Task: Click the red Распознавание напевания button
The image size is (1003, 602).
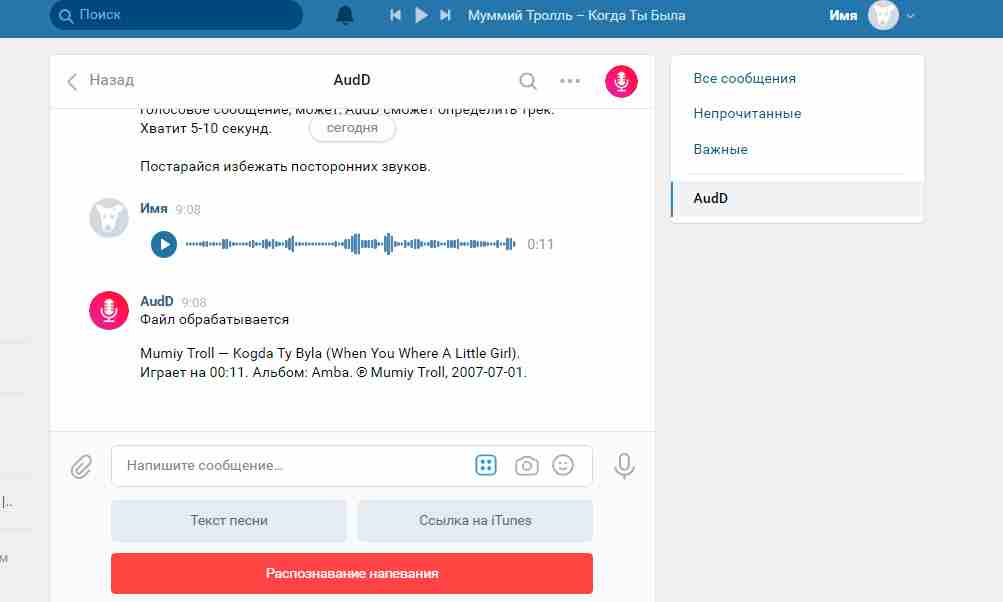Action: point(352,573)
